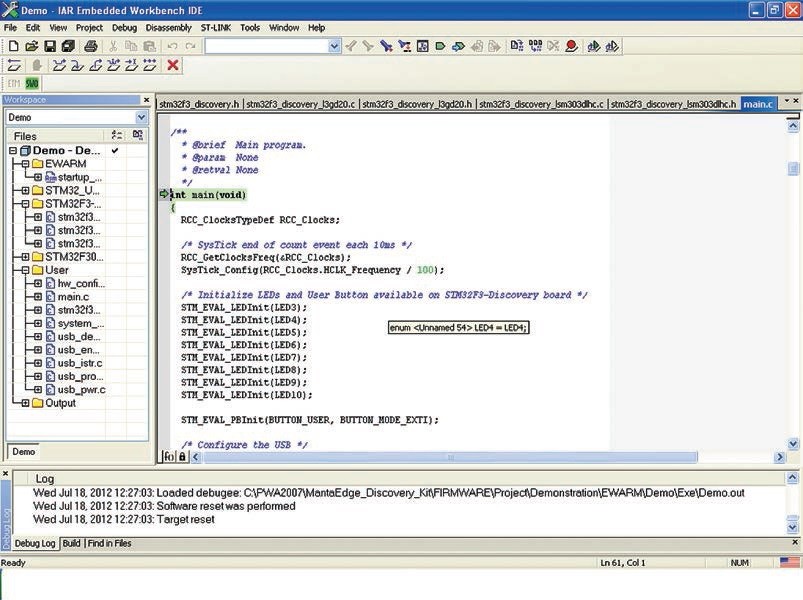Expand the STM32_U... folder node
The image size is (803, 600).
(25, 190)
